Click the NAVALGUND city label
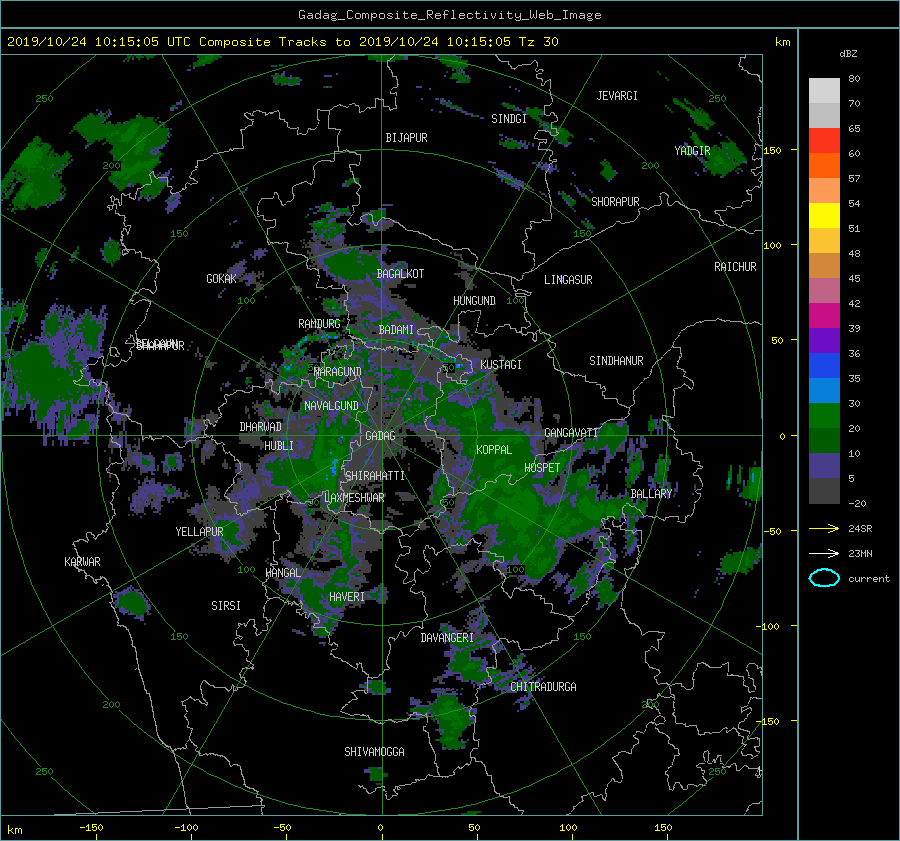The height and width of the screenshot is (841, 900). [x=331, y=405]
